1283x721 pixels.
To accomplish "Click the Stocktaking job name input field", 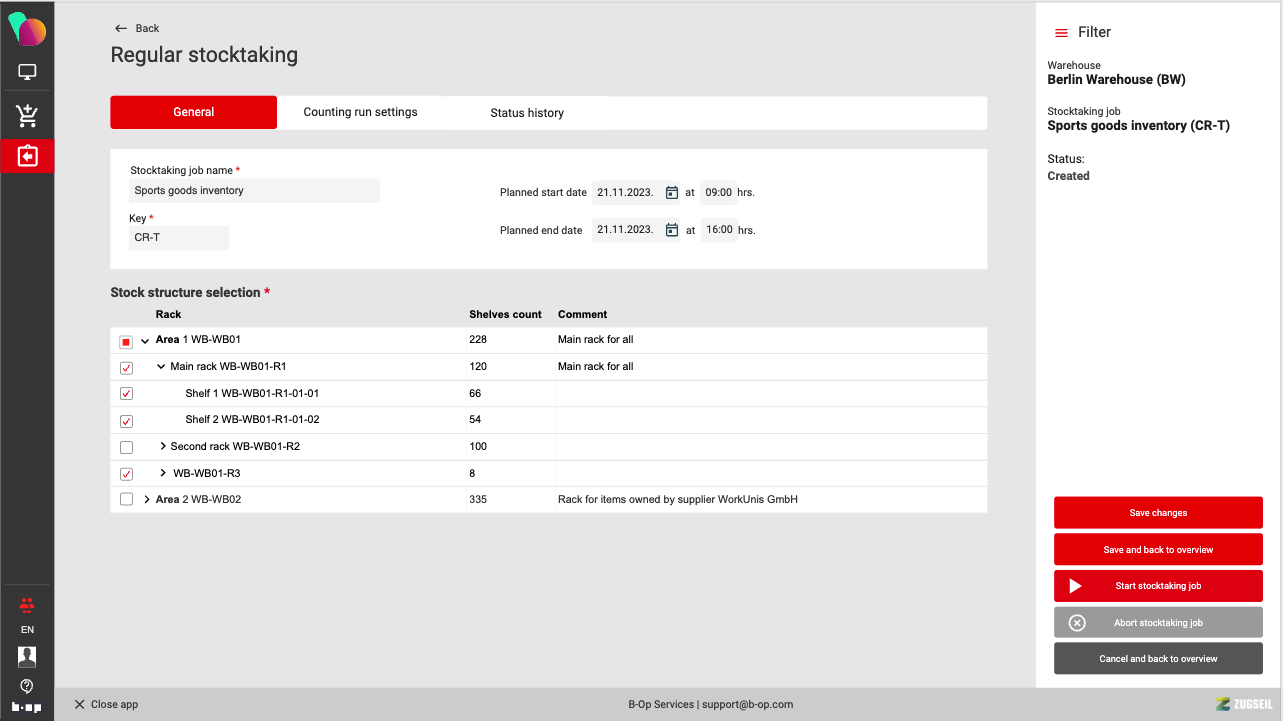I will tap(254, 191).
